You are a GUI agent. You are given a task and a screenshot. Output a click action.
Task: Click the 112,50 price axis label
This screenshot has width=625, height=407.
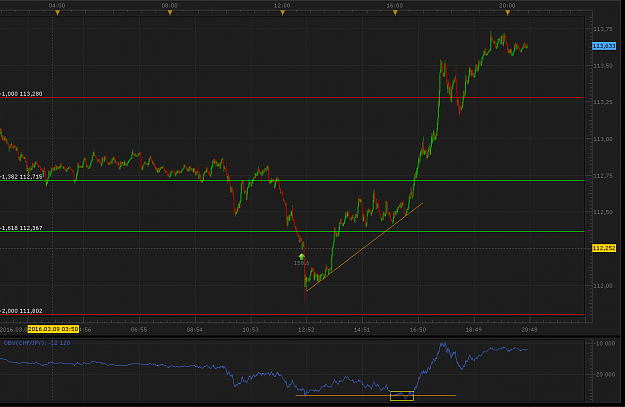point(603,212)
